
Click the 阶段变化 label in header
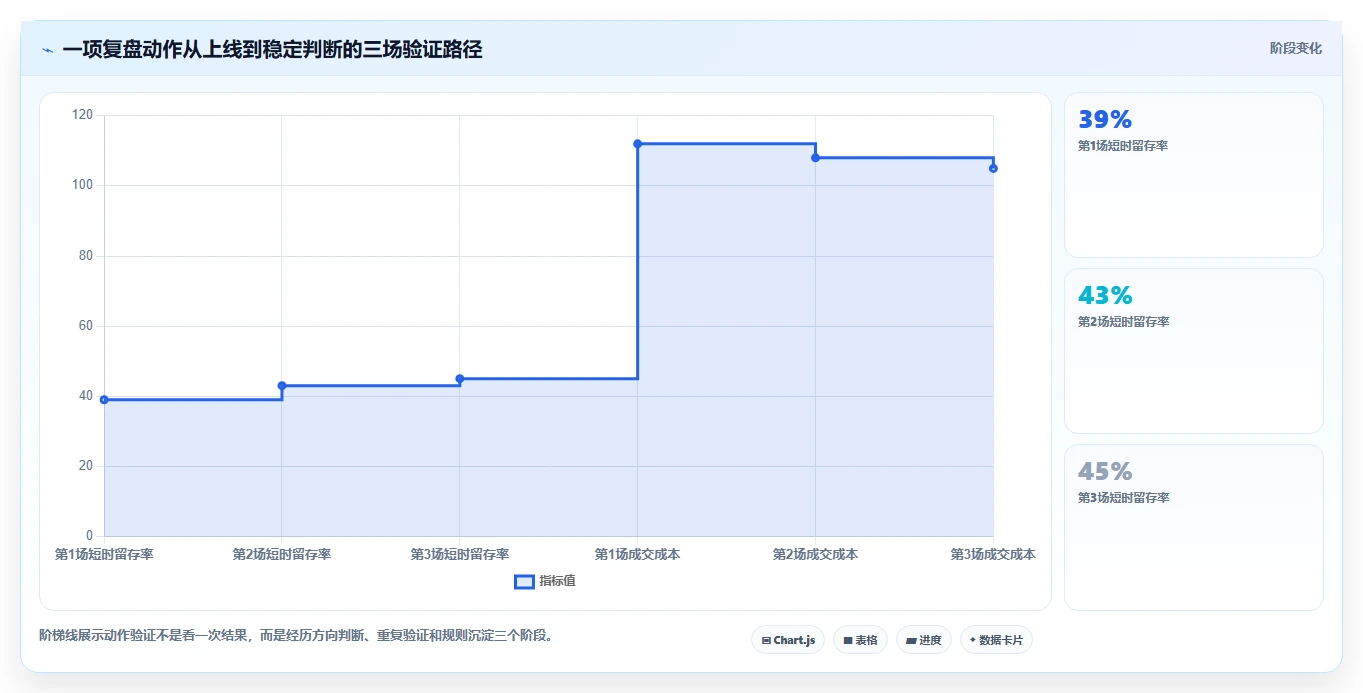(1295, 48)
